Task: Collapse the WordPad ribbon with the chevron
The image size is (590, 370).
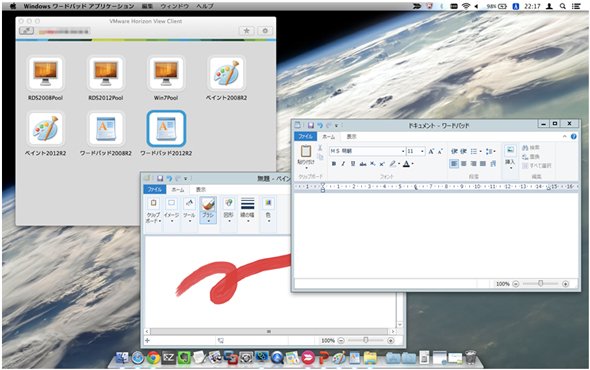Action: tap(564, 137)
